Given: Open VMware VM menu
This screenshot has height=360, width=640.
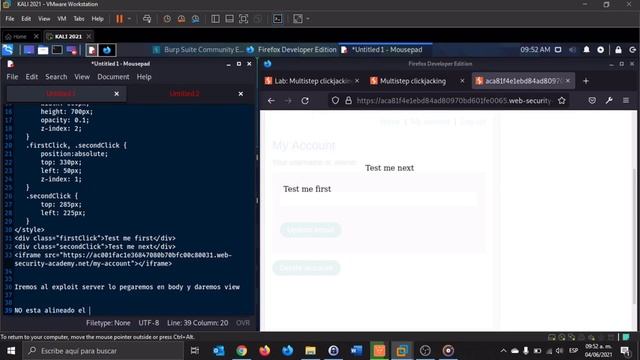Looking at the screenshot, I should coord(62,19).
